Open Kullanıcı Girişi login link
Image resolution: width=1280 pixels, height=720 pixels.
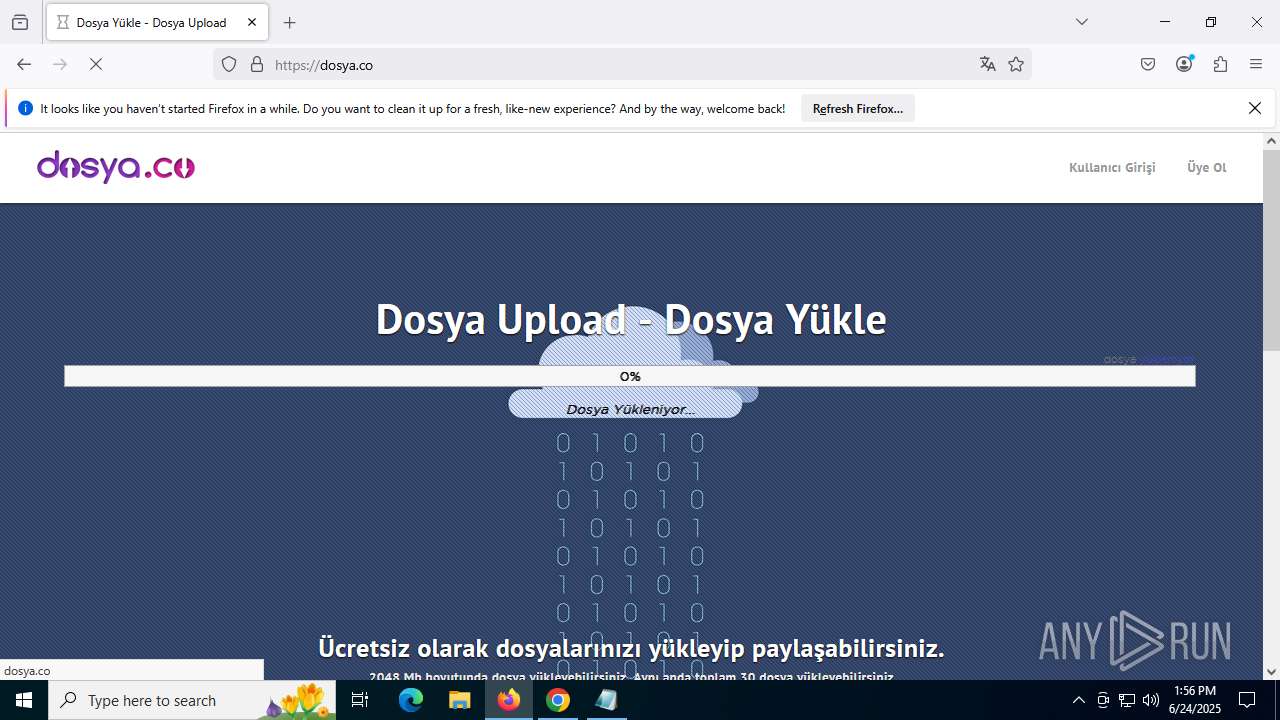click(1112, 167)
